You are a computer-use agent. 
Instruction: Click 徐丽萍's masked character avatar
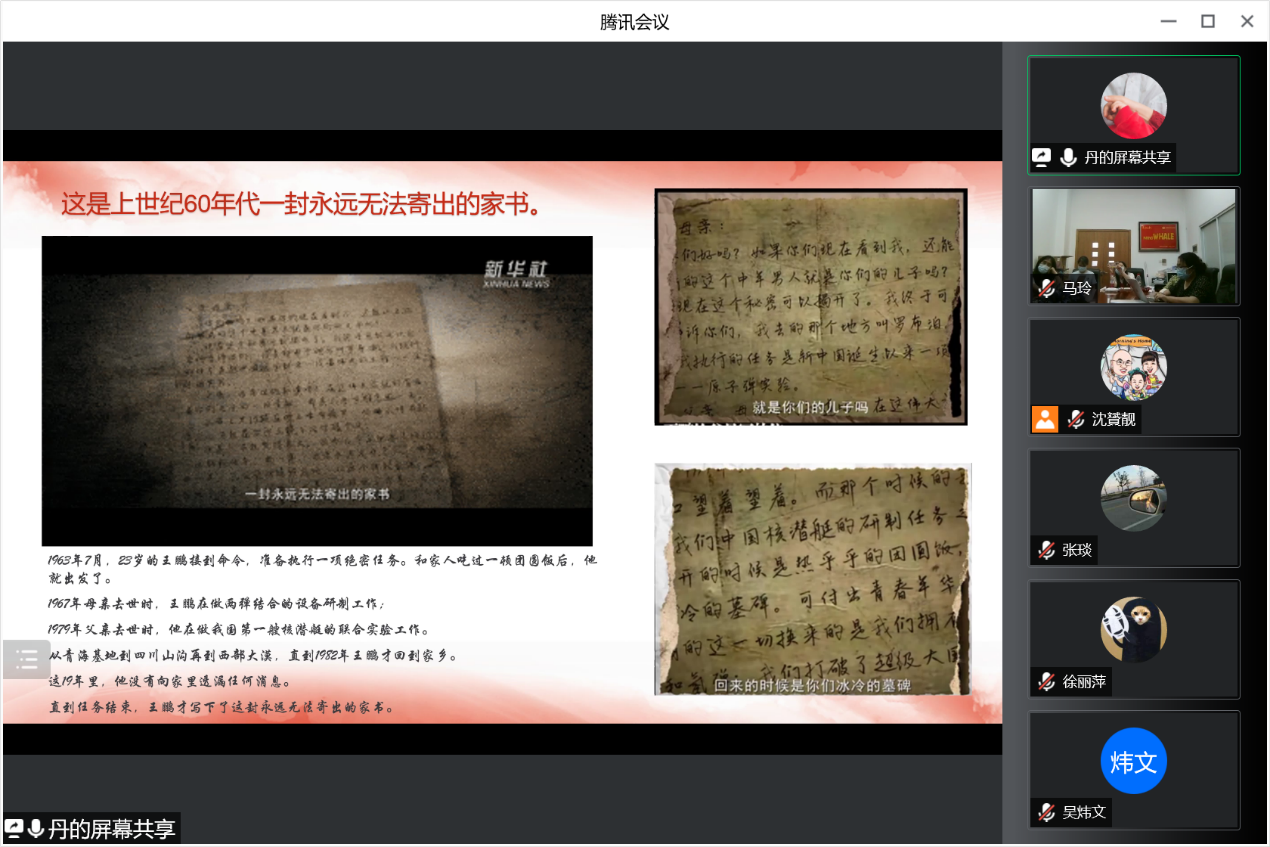(1134, 630)
